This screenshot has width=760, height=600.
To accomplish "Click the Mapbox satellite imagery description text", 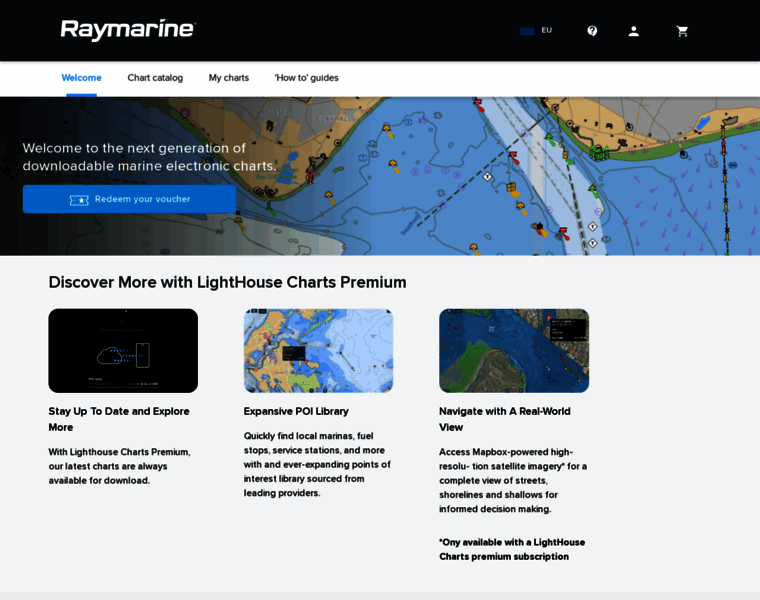I will point(513,481).
